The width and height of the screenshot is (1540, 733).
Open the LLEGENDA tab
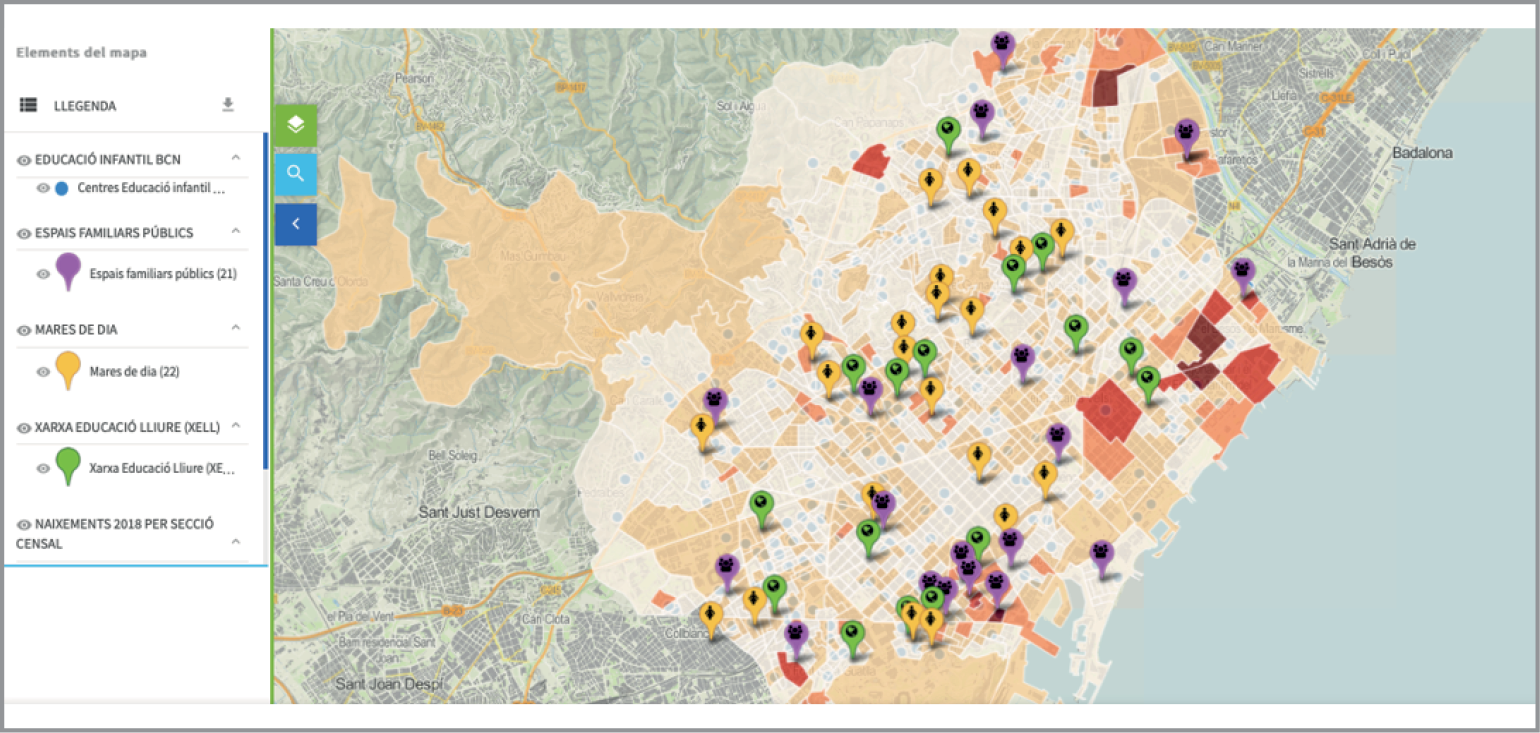85,106
